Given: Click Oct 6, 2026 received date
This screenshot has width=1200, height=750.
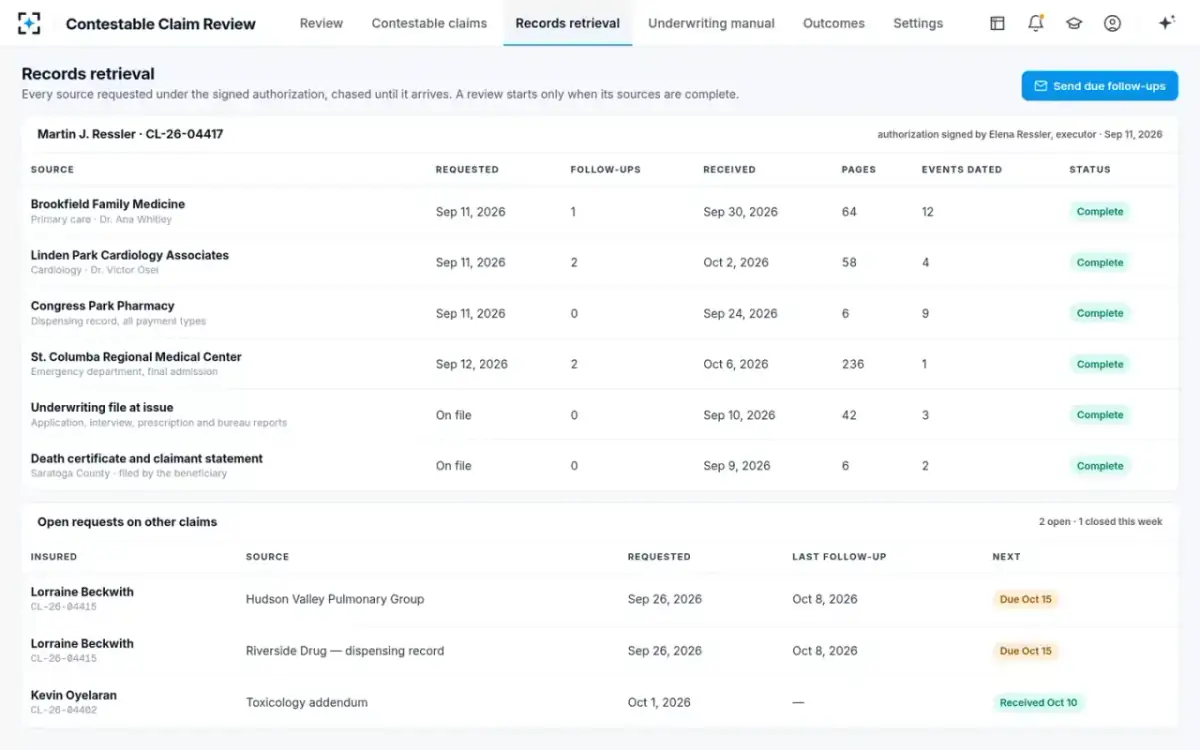Looking at the screenshot, I should coord(736,364).
